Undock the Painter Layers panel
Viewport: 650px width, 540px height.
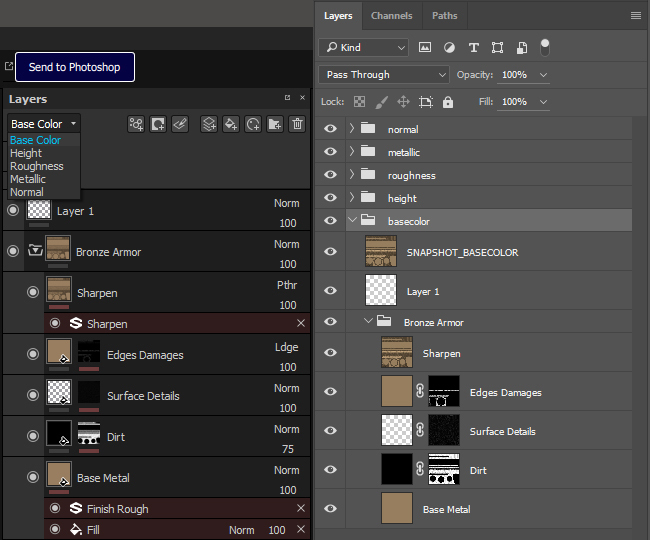(x=287, y=97)
